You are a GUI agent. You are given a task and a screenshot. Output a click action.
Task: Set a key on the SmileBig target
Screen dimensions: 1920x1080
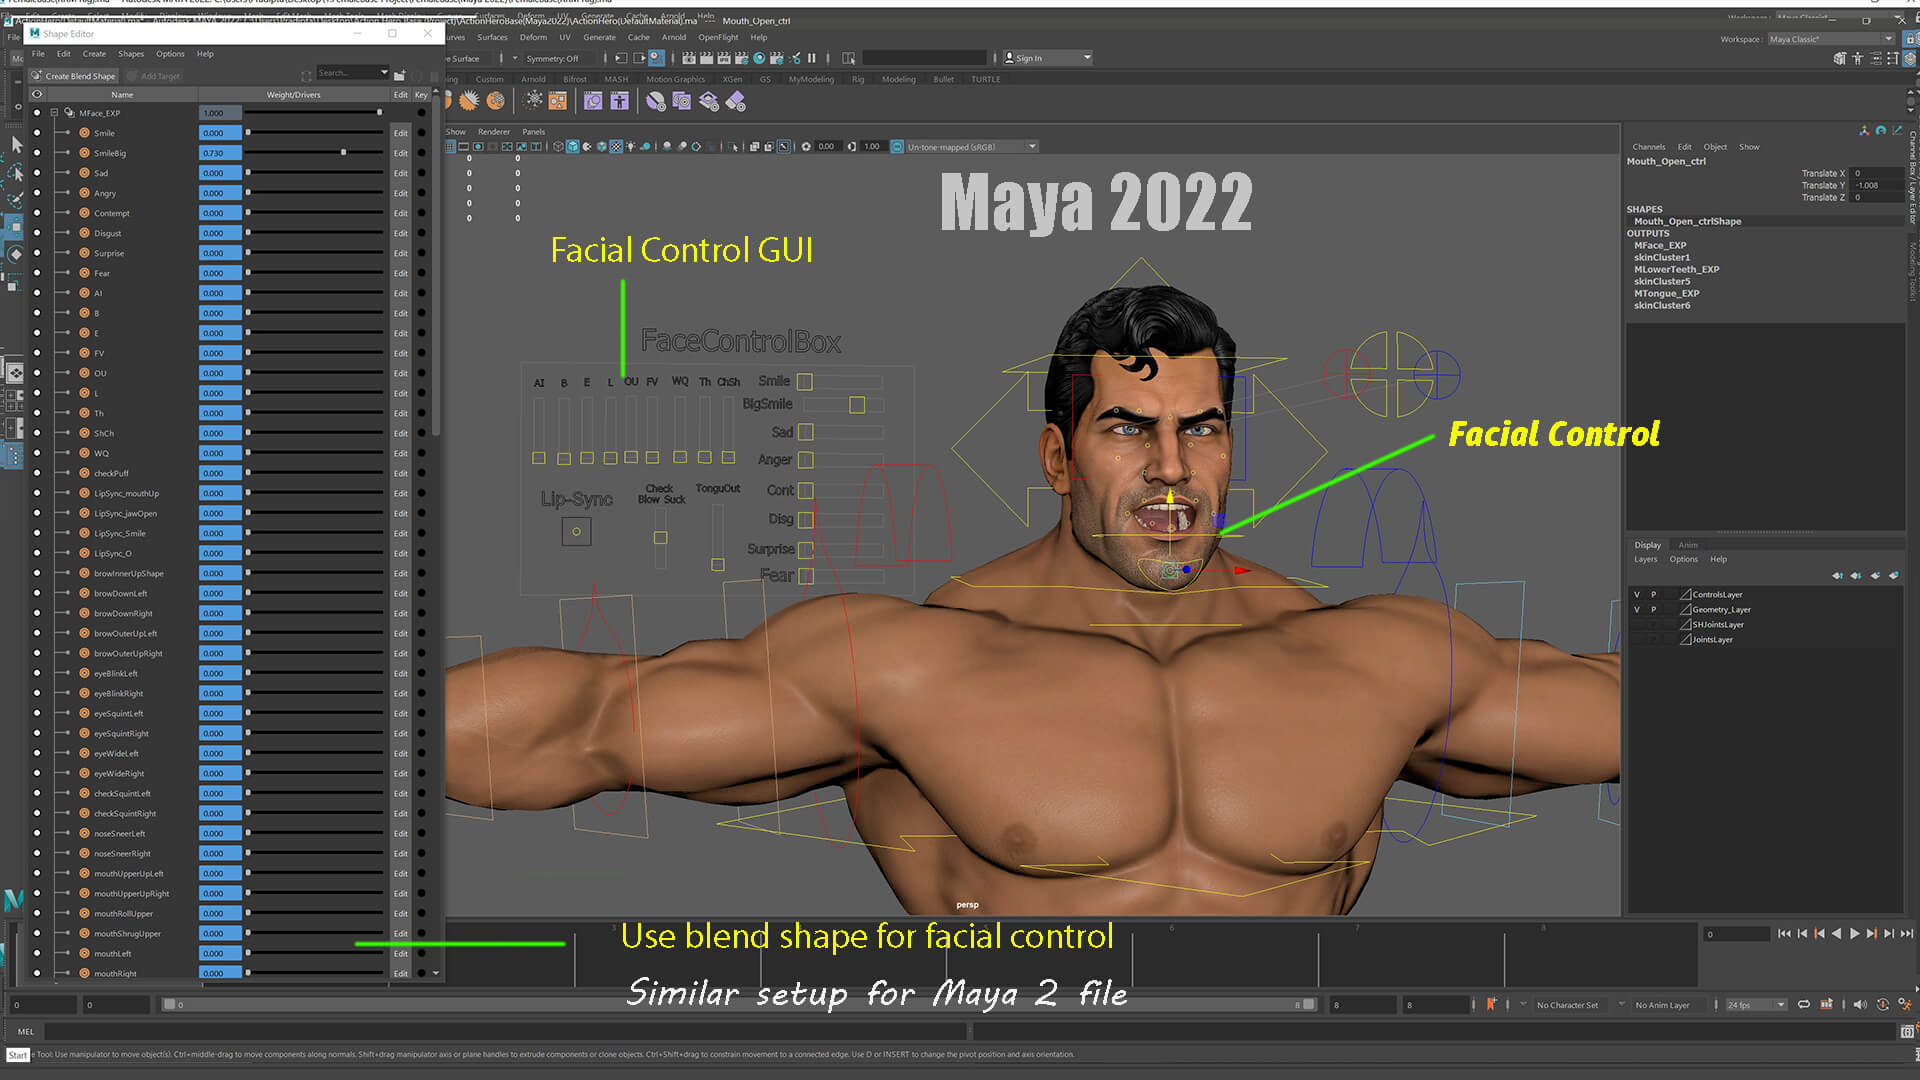(x=421, y=153)
